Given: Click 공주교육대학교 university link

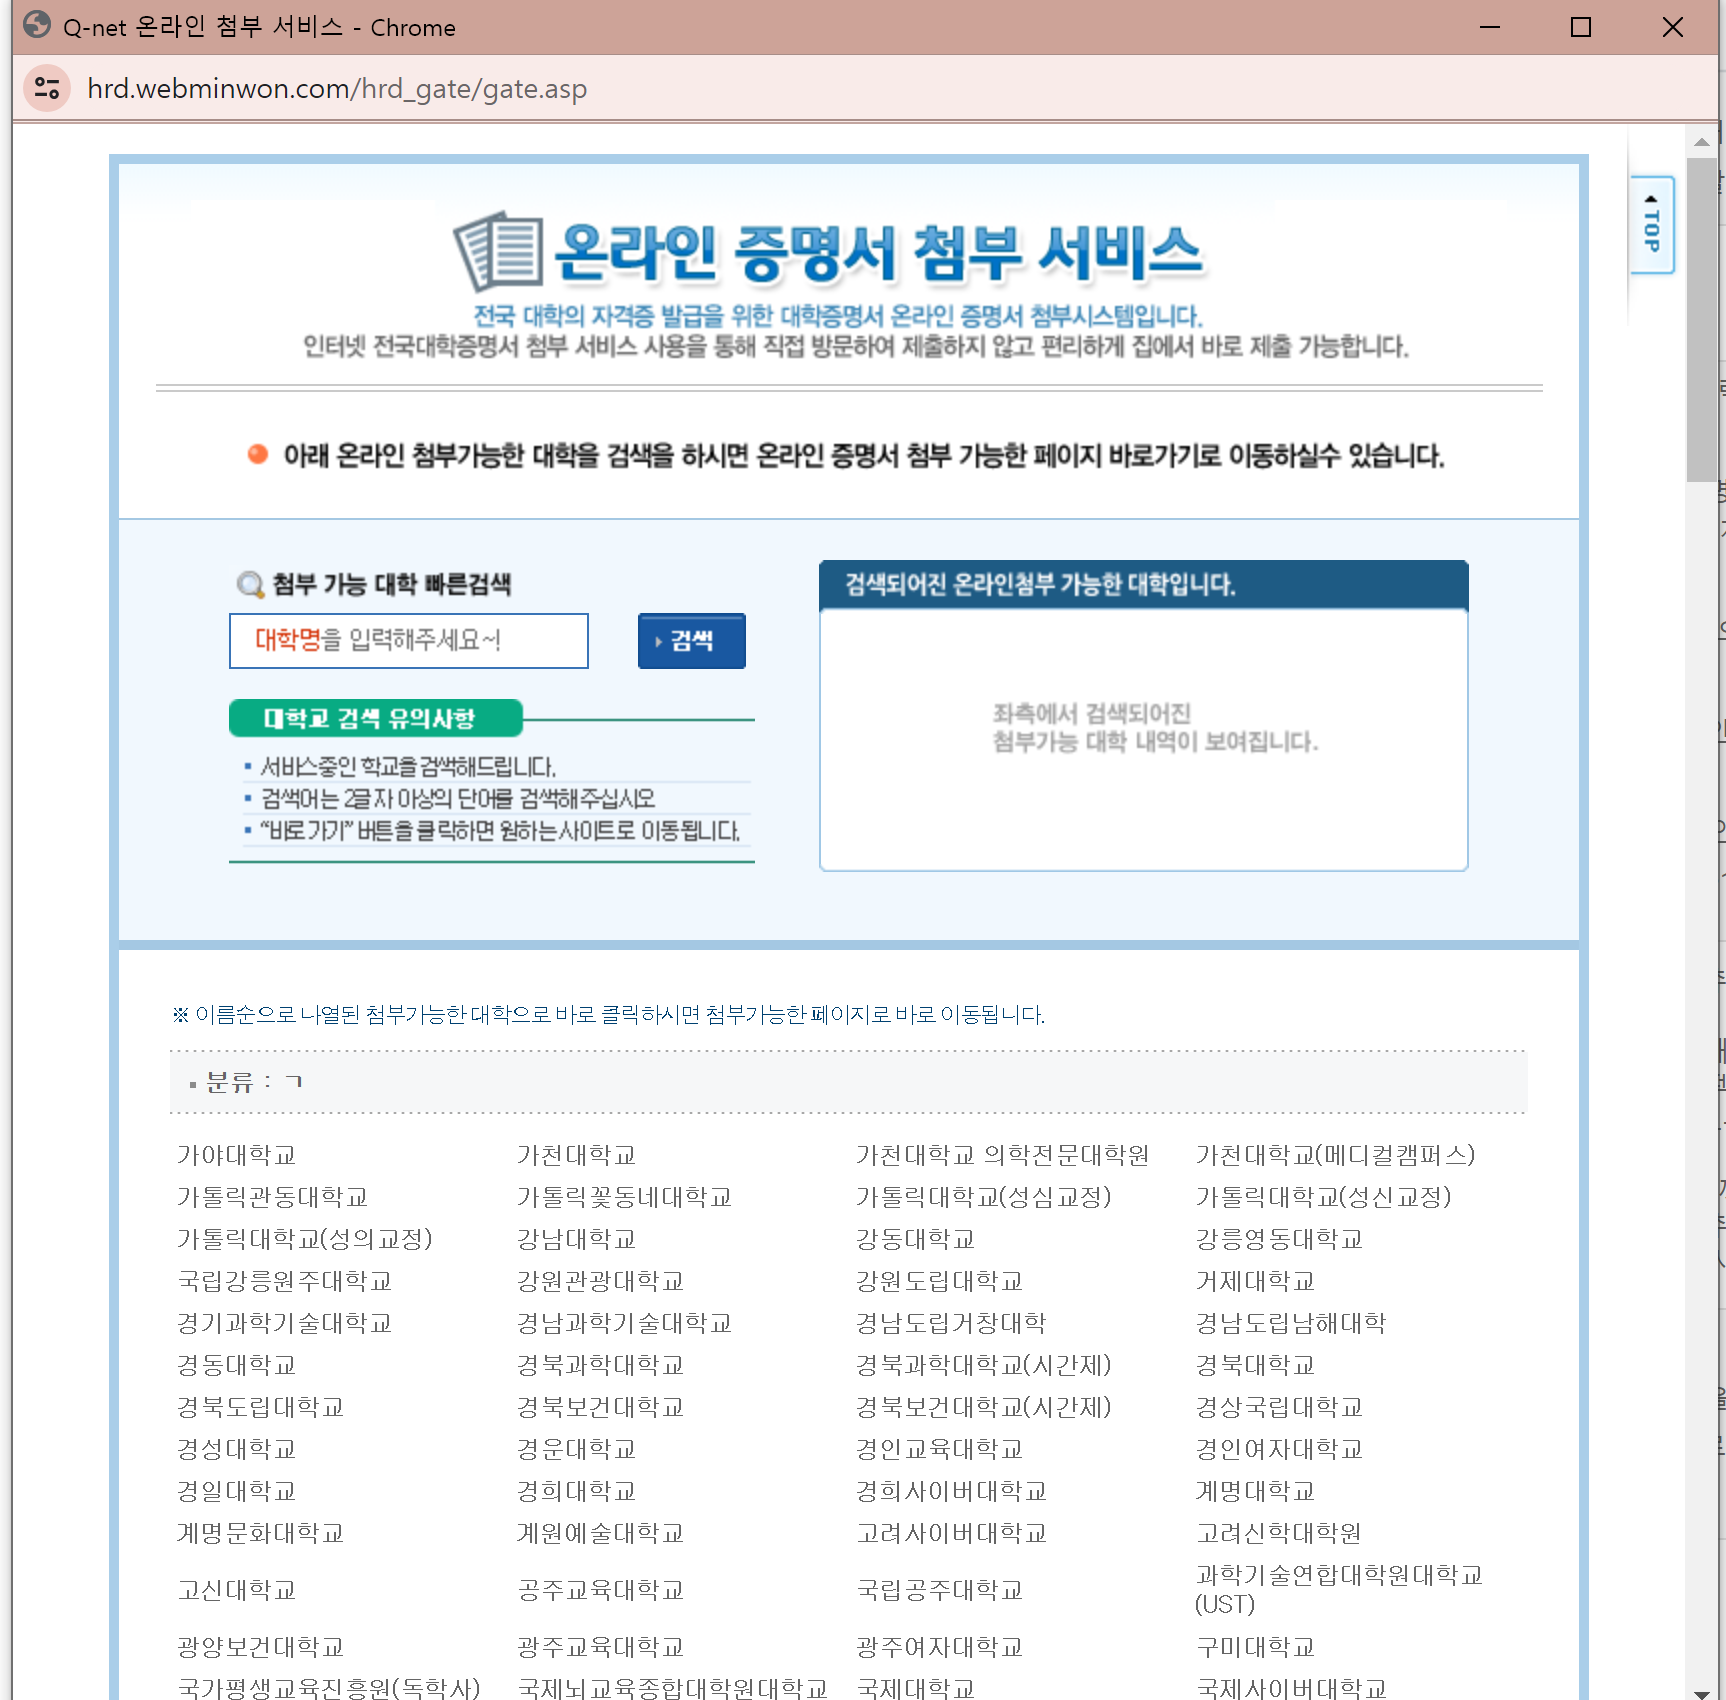Looking at the screenshot, I should tap(601, 1590).
